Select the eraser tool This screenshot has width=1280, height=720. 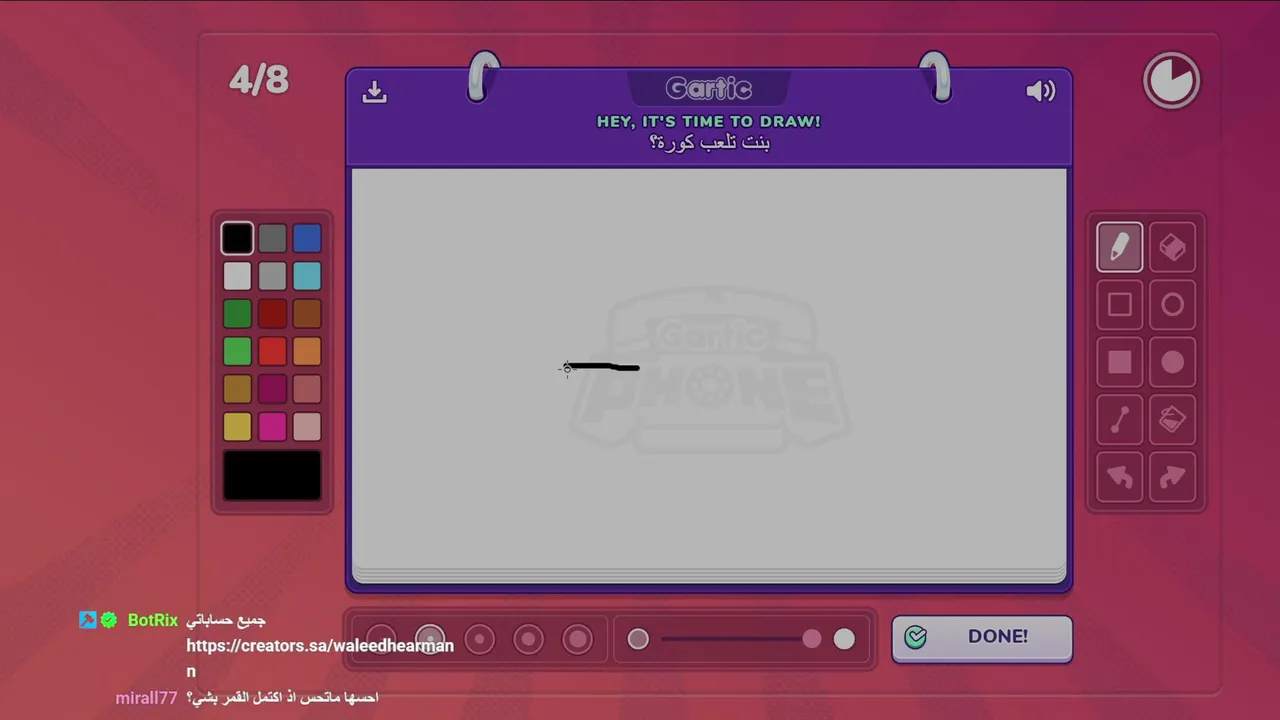[x=1172, y=247]
